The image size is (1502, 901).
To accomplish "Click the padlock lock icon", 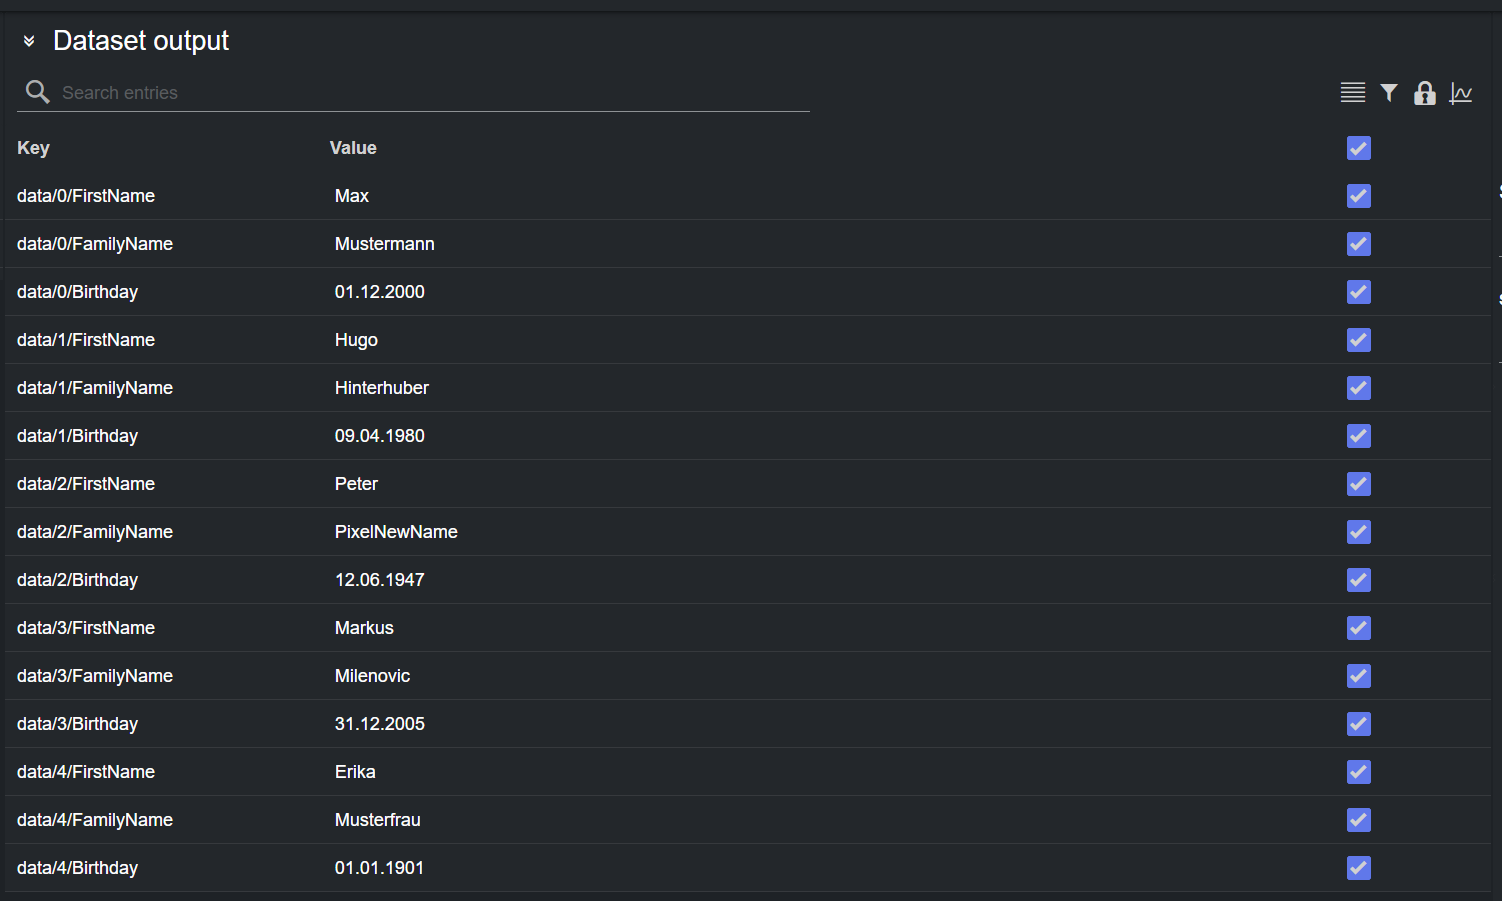I will point(1424,93).
